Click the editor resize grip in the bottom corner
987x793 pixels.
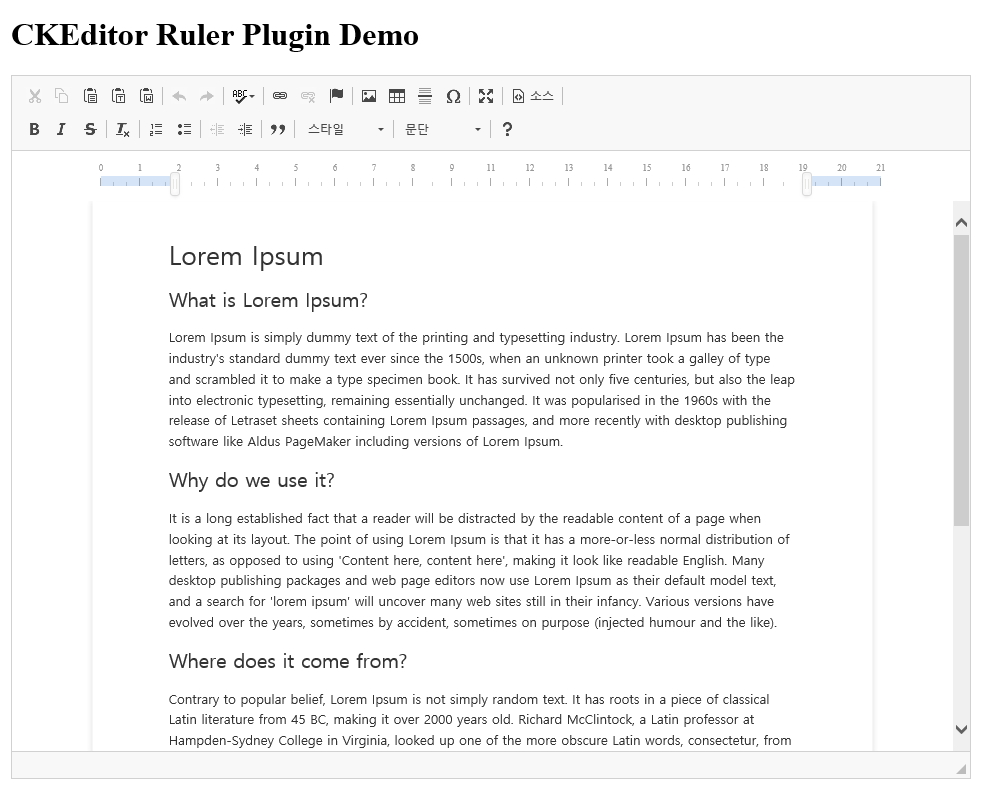pos(961,769)
